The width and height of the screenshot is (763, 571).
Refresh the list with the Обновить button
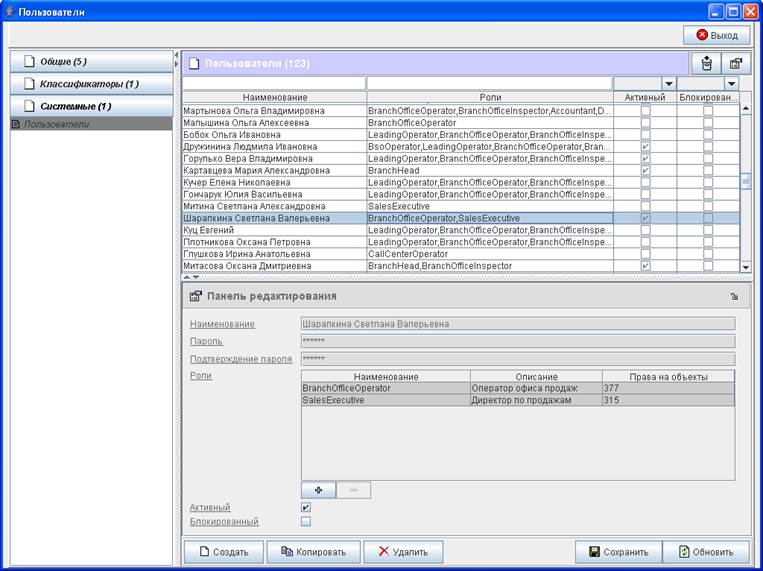(706, 551)
